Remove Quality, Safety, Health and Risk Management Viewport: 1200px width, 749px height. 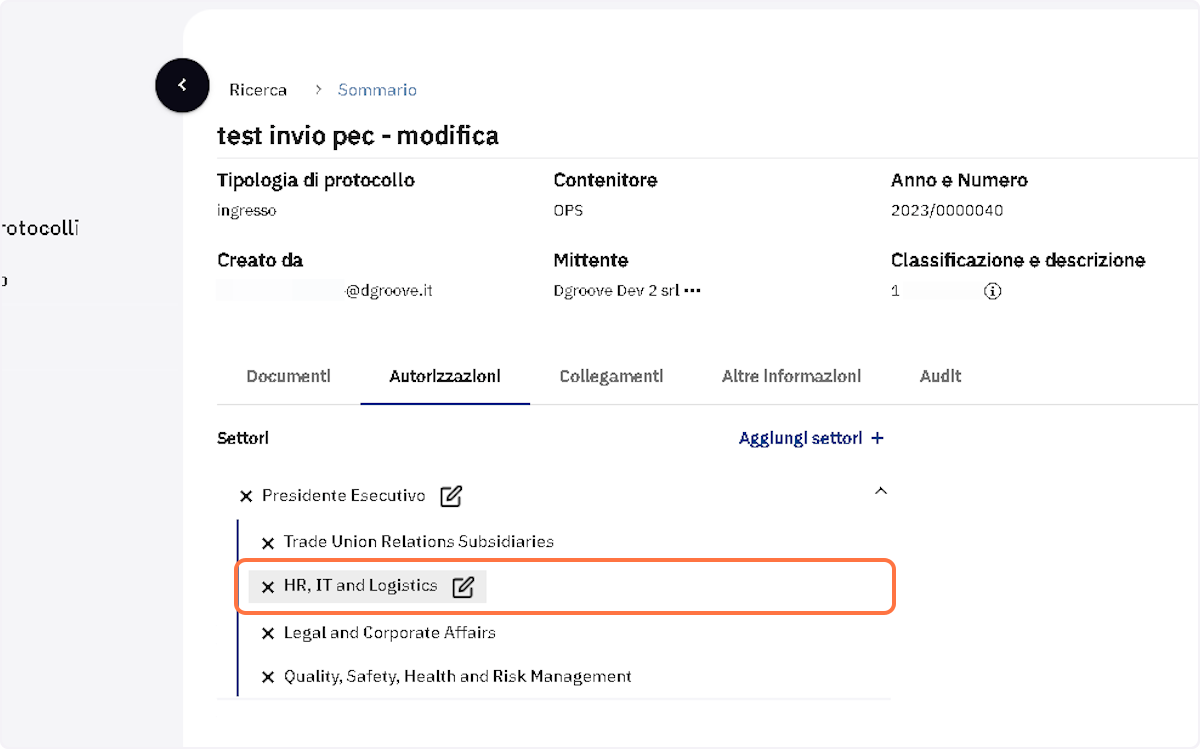click(268, 677)
